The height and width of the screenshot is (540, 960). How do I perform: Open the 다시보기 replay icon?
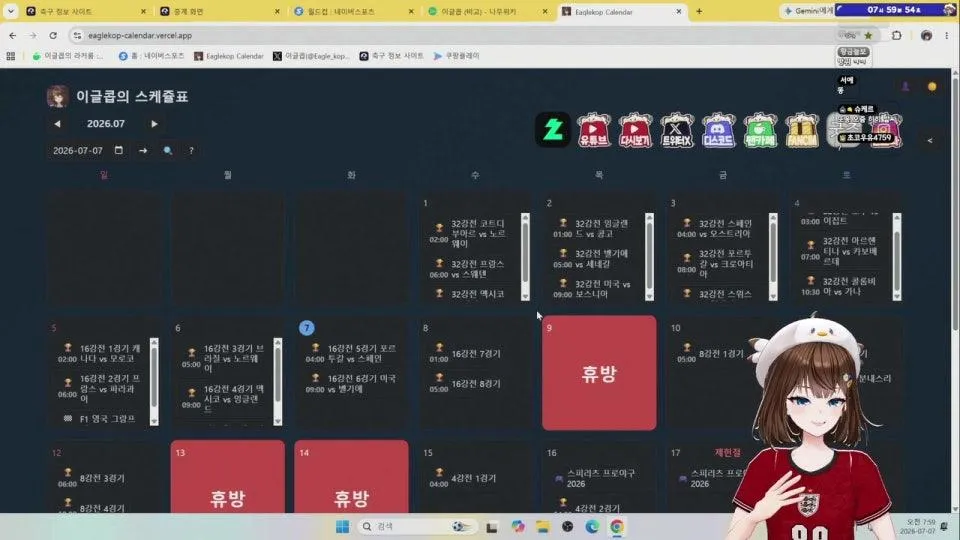pos(635,130)
